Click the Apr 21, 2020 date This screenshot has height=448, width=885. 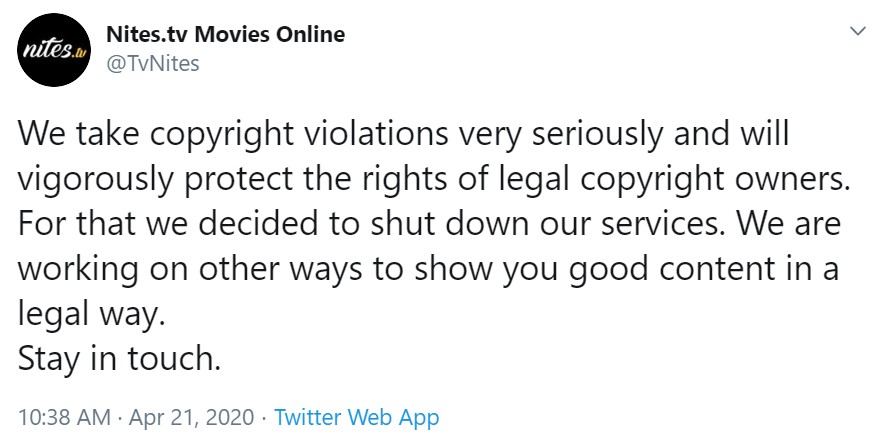pos(191,418)
